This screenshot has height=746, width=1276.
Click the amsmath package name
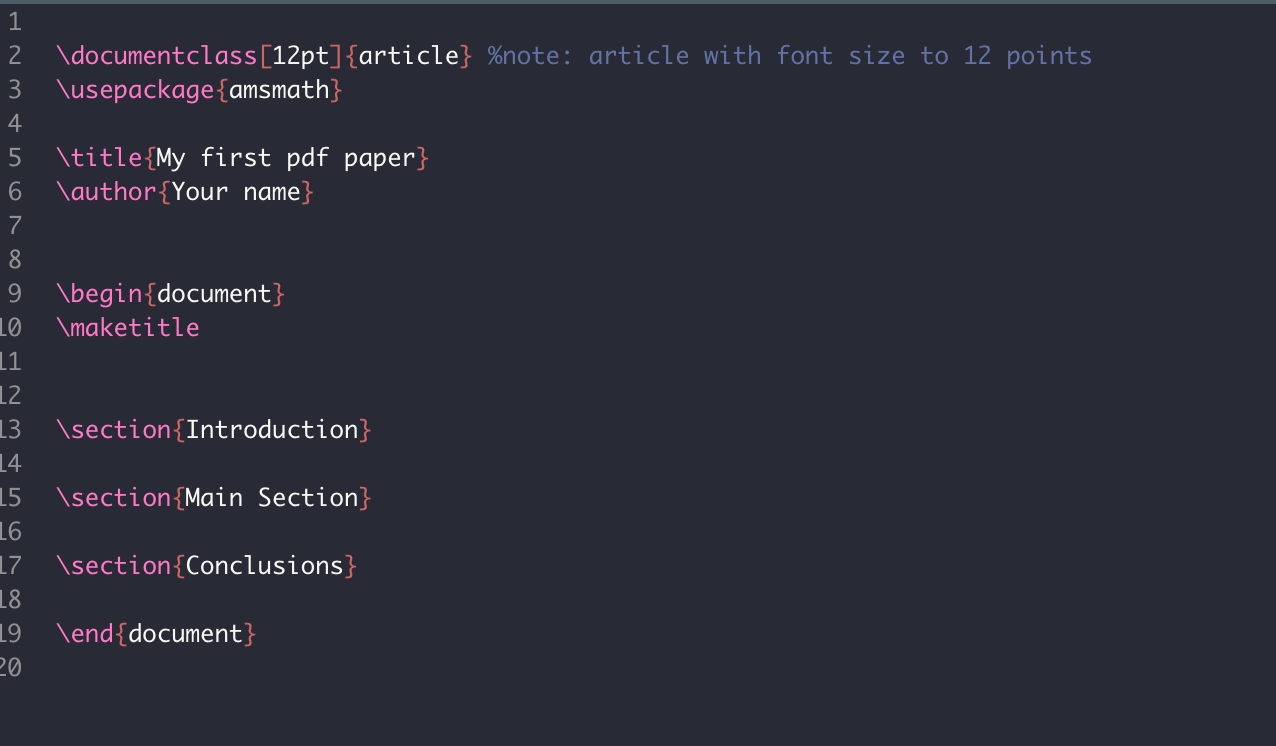[x=279, y=90]
